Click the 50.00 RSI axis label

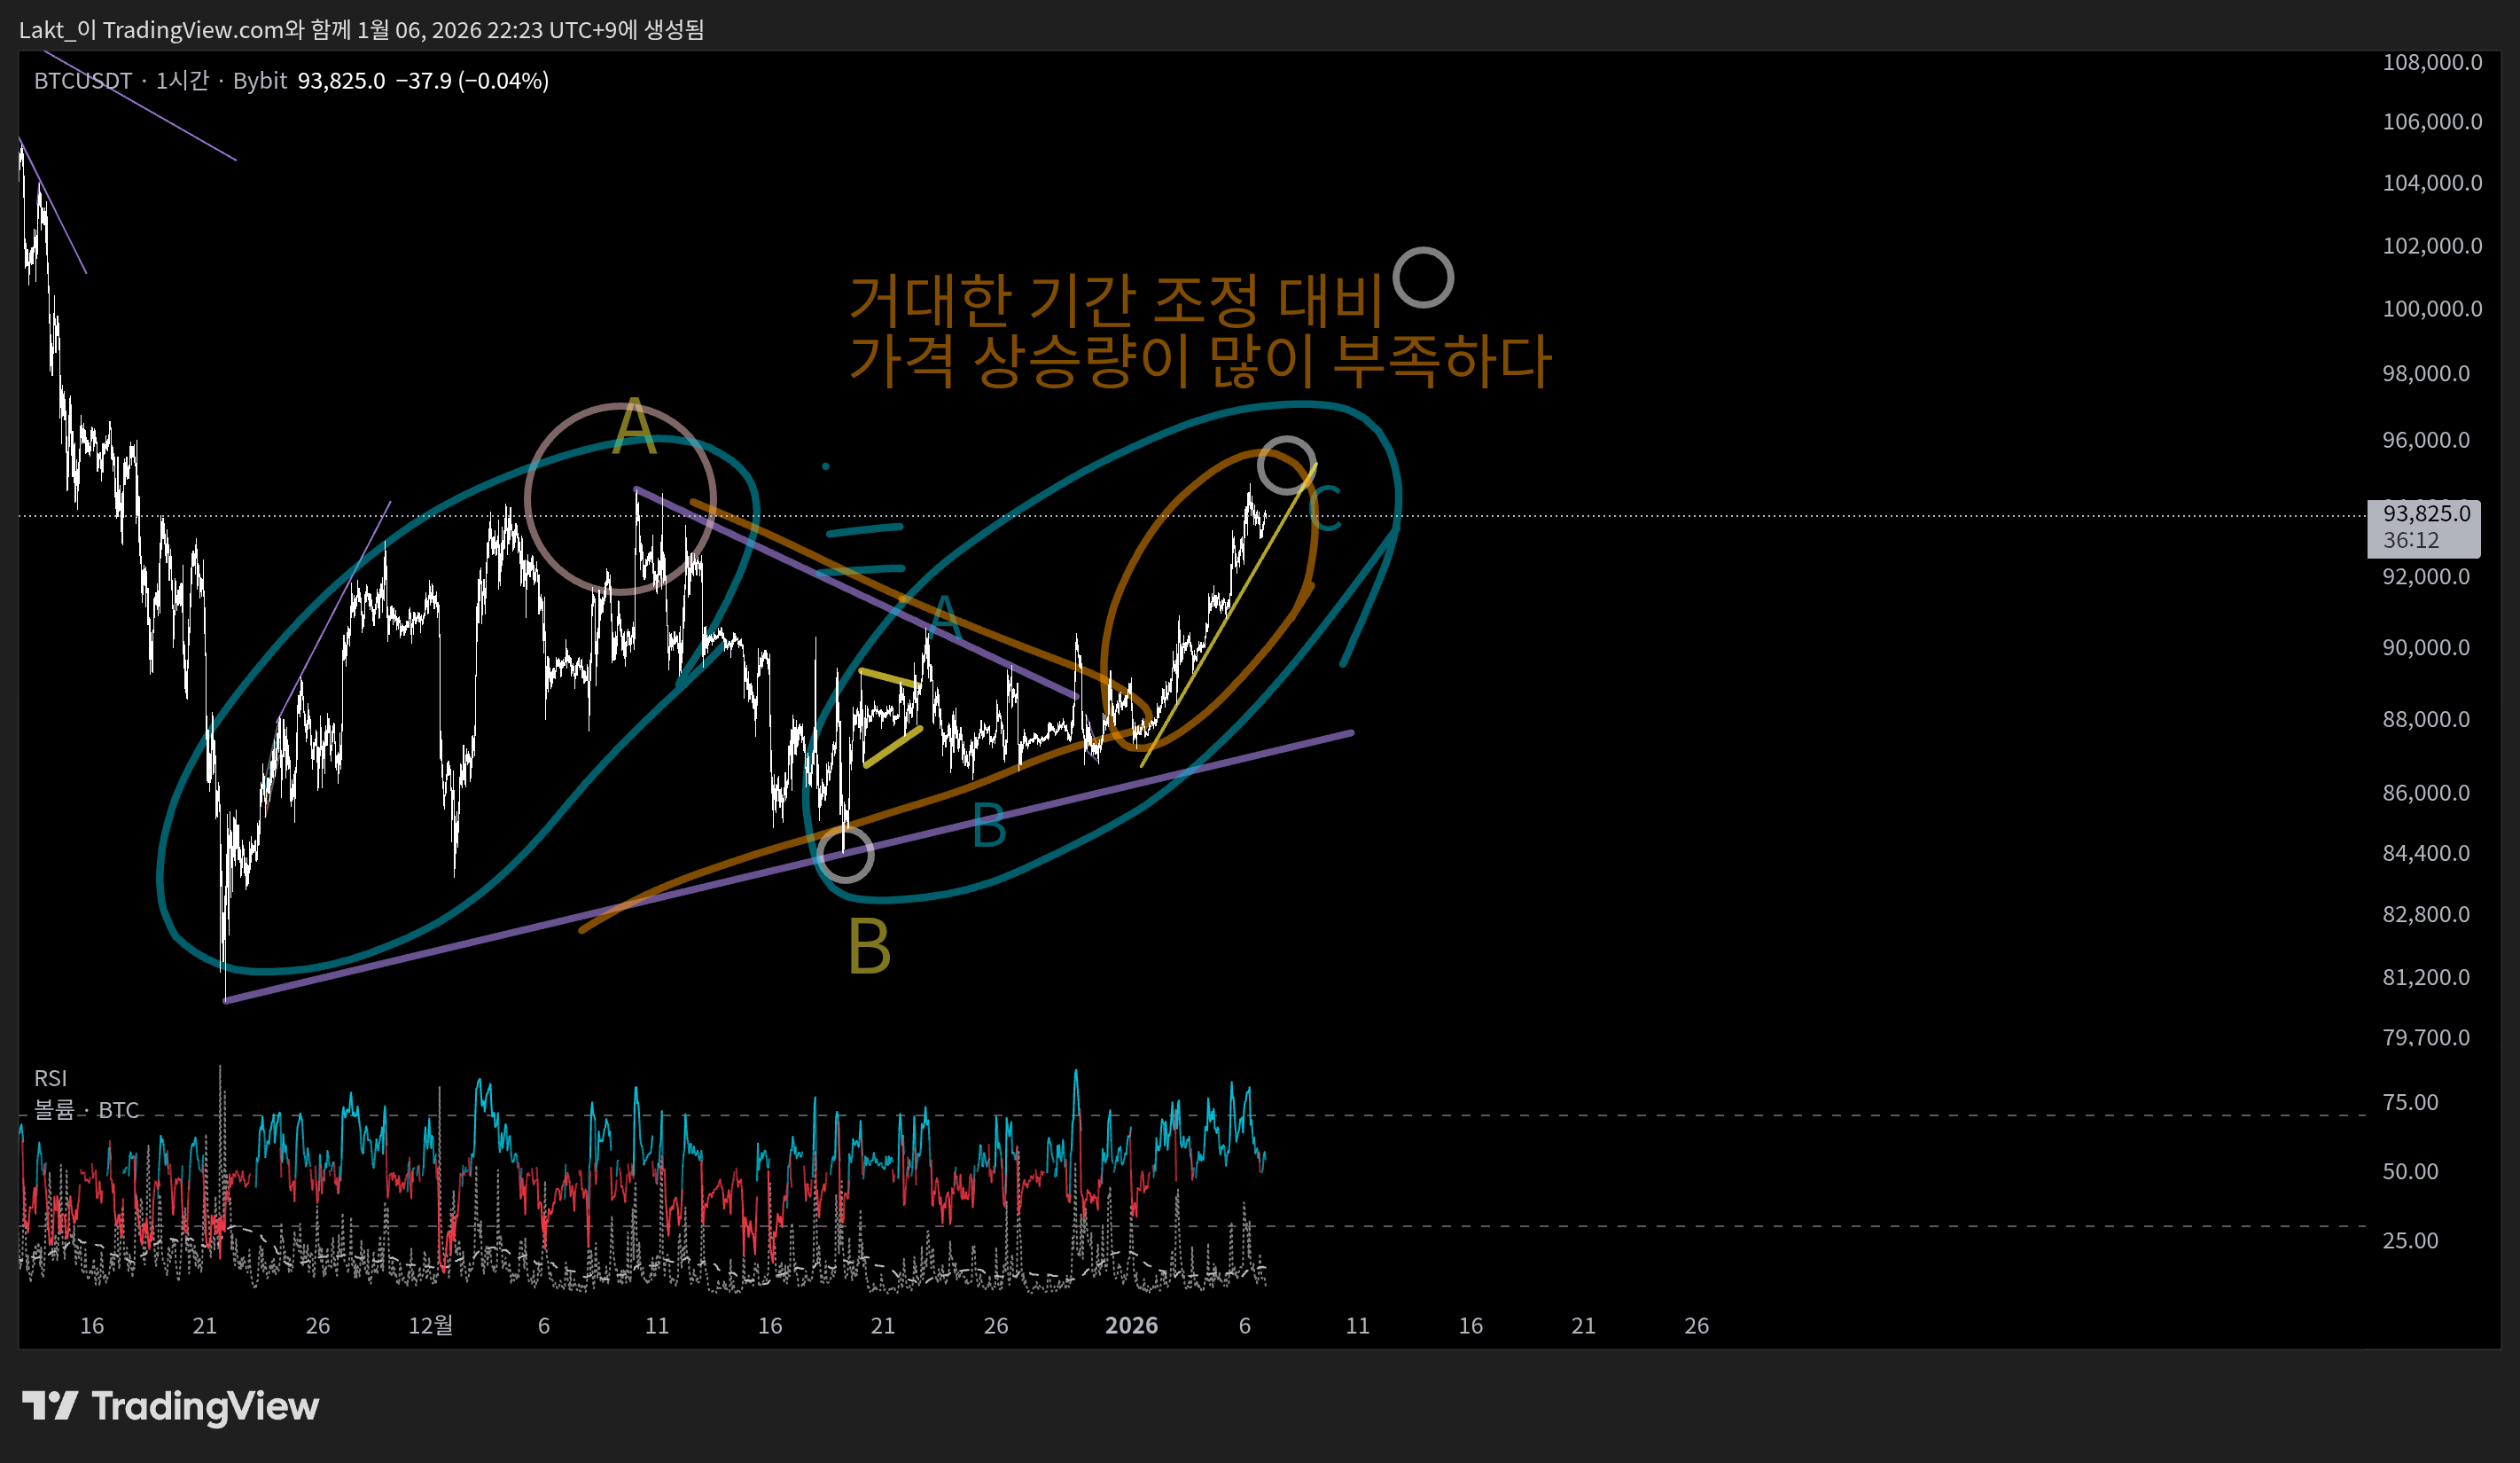coord(2410,1172)
